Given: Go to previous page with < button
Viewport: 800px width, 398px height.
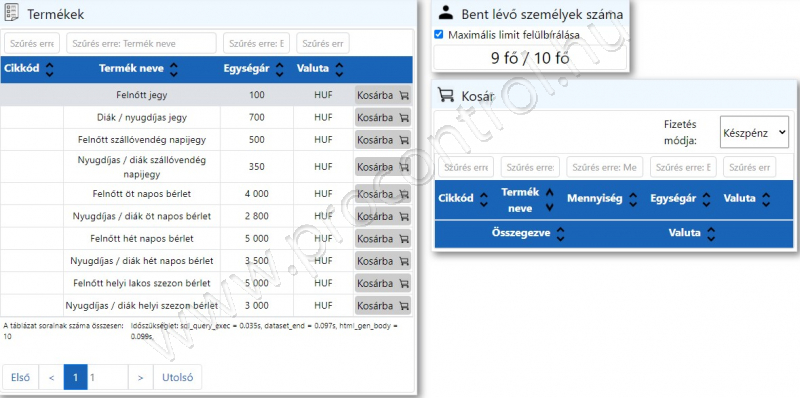Looking at the screenshot, I should 51,378.
